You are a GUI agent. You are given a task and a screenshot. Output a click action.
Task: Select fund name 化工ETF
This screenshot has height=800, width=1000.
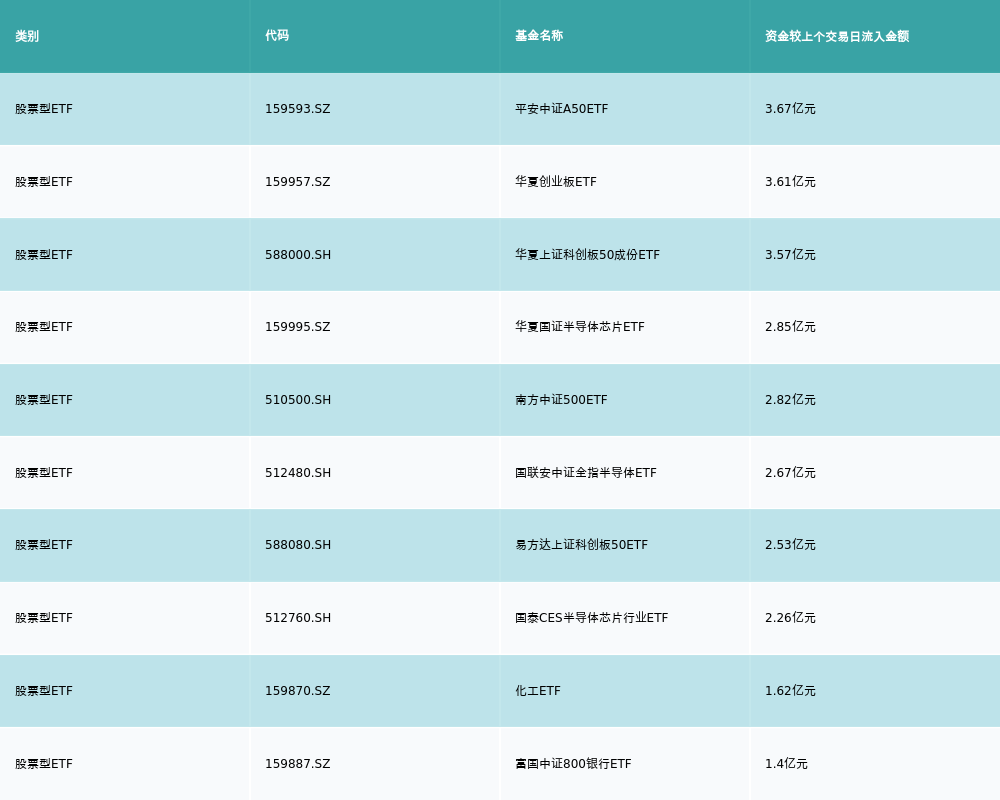538,691
